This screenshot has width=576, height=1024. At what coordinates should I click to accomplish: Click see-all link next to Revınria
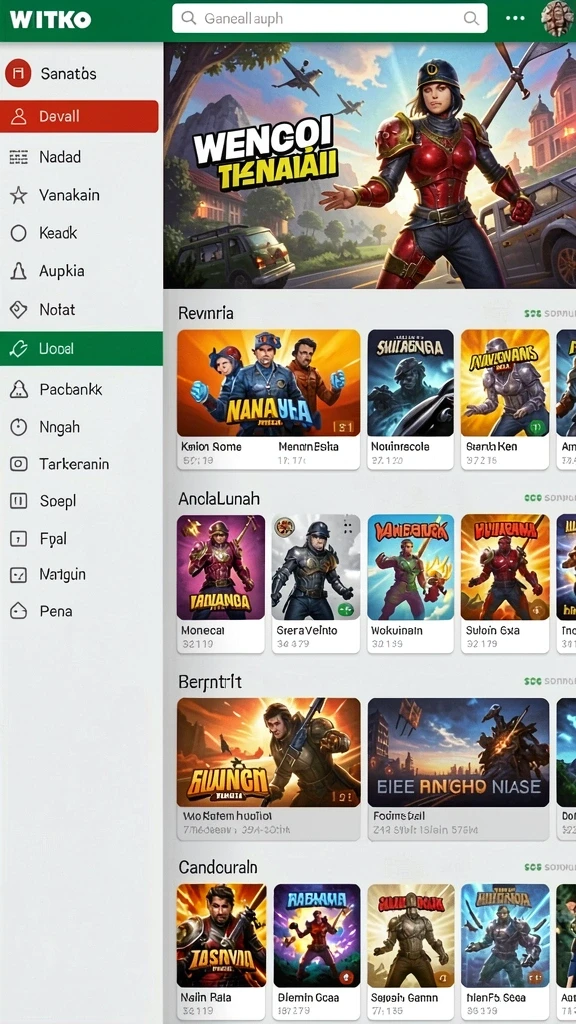(549, 314)
